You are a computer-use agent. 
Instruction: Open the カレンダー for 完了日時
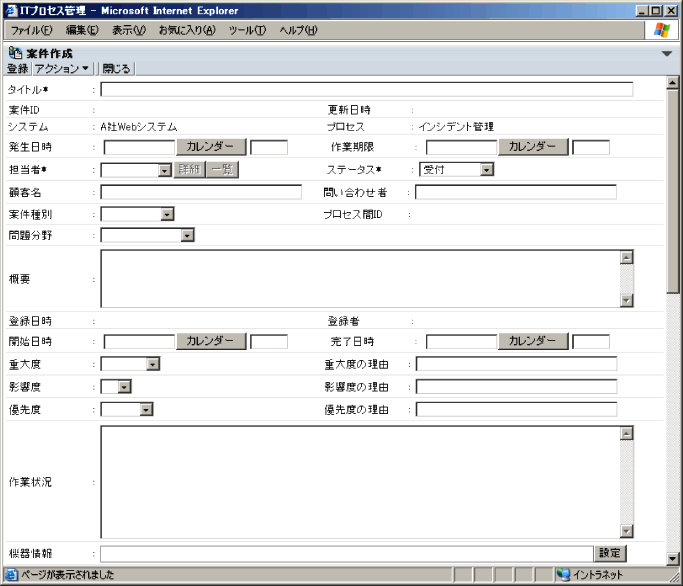(533, 341)
